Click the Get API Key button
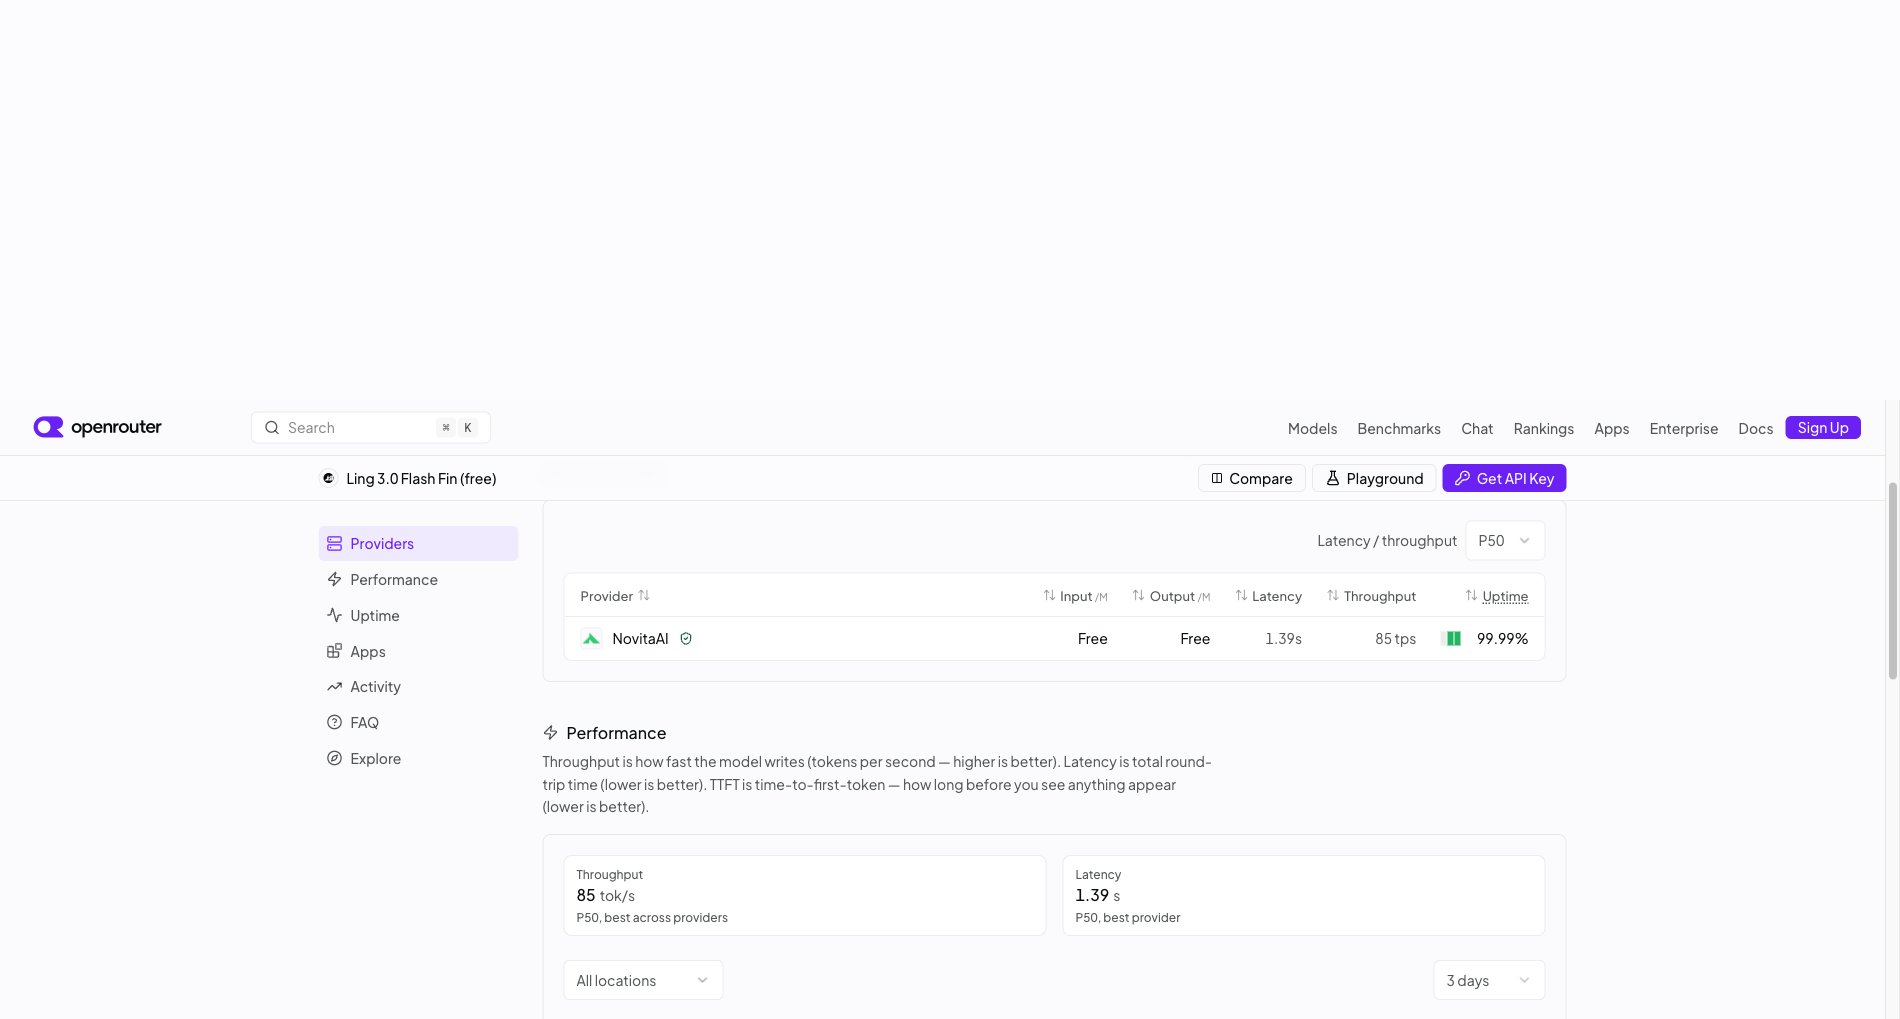1900x1019 pixels. pos(1504,479)
